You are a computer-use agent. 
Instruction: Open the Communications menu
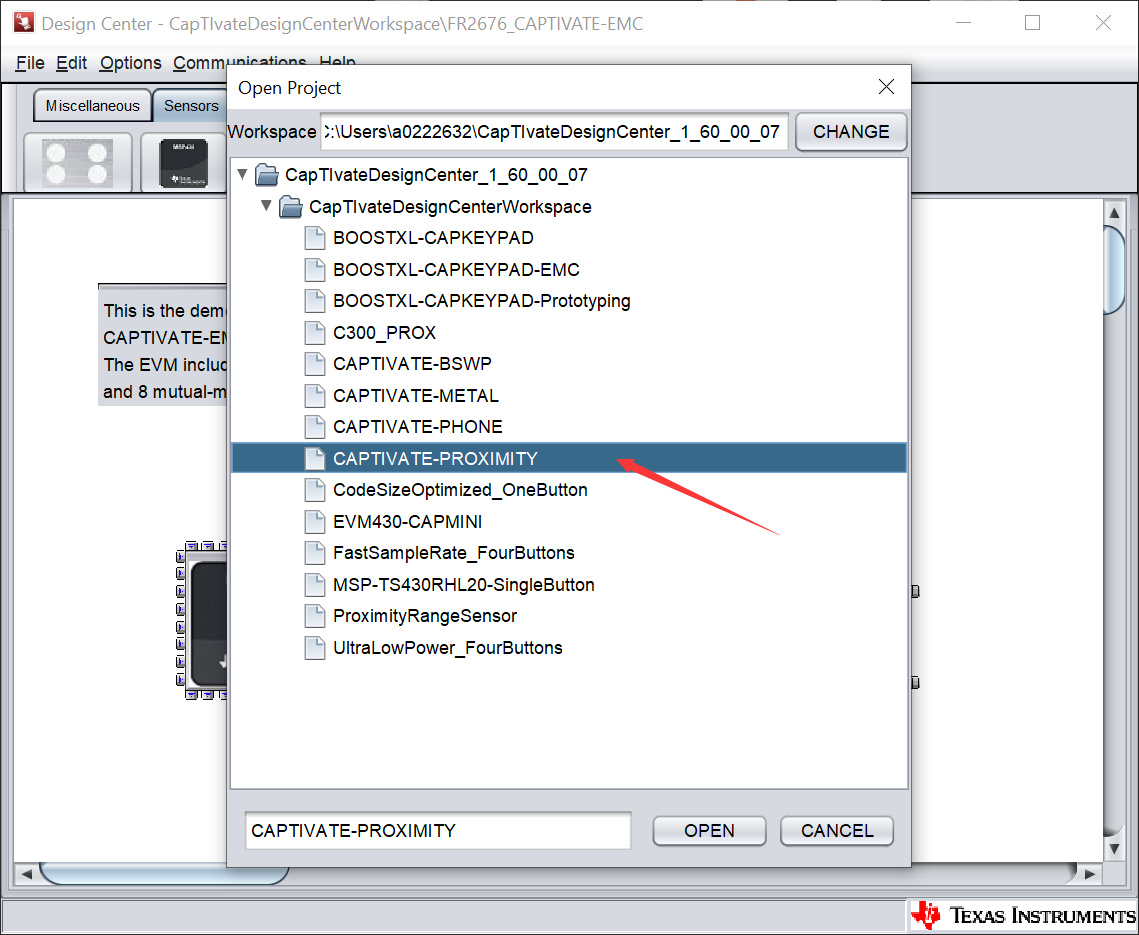pos(239,63)
